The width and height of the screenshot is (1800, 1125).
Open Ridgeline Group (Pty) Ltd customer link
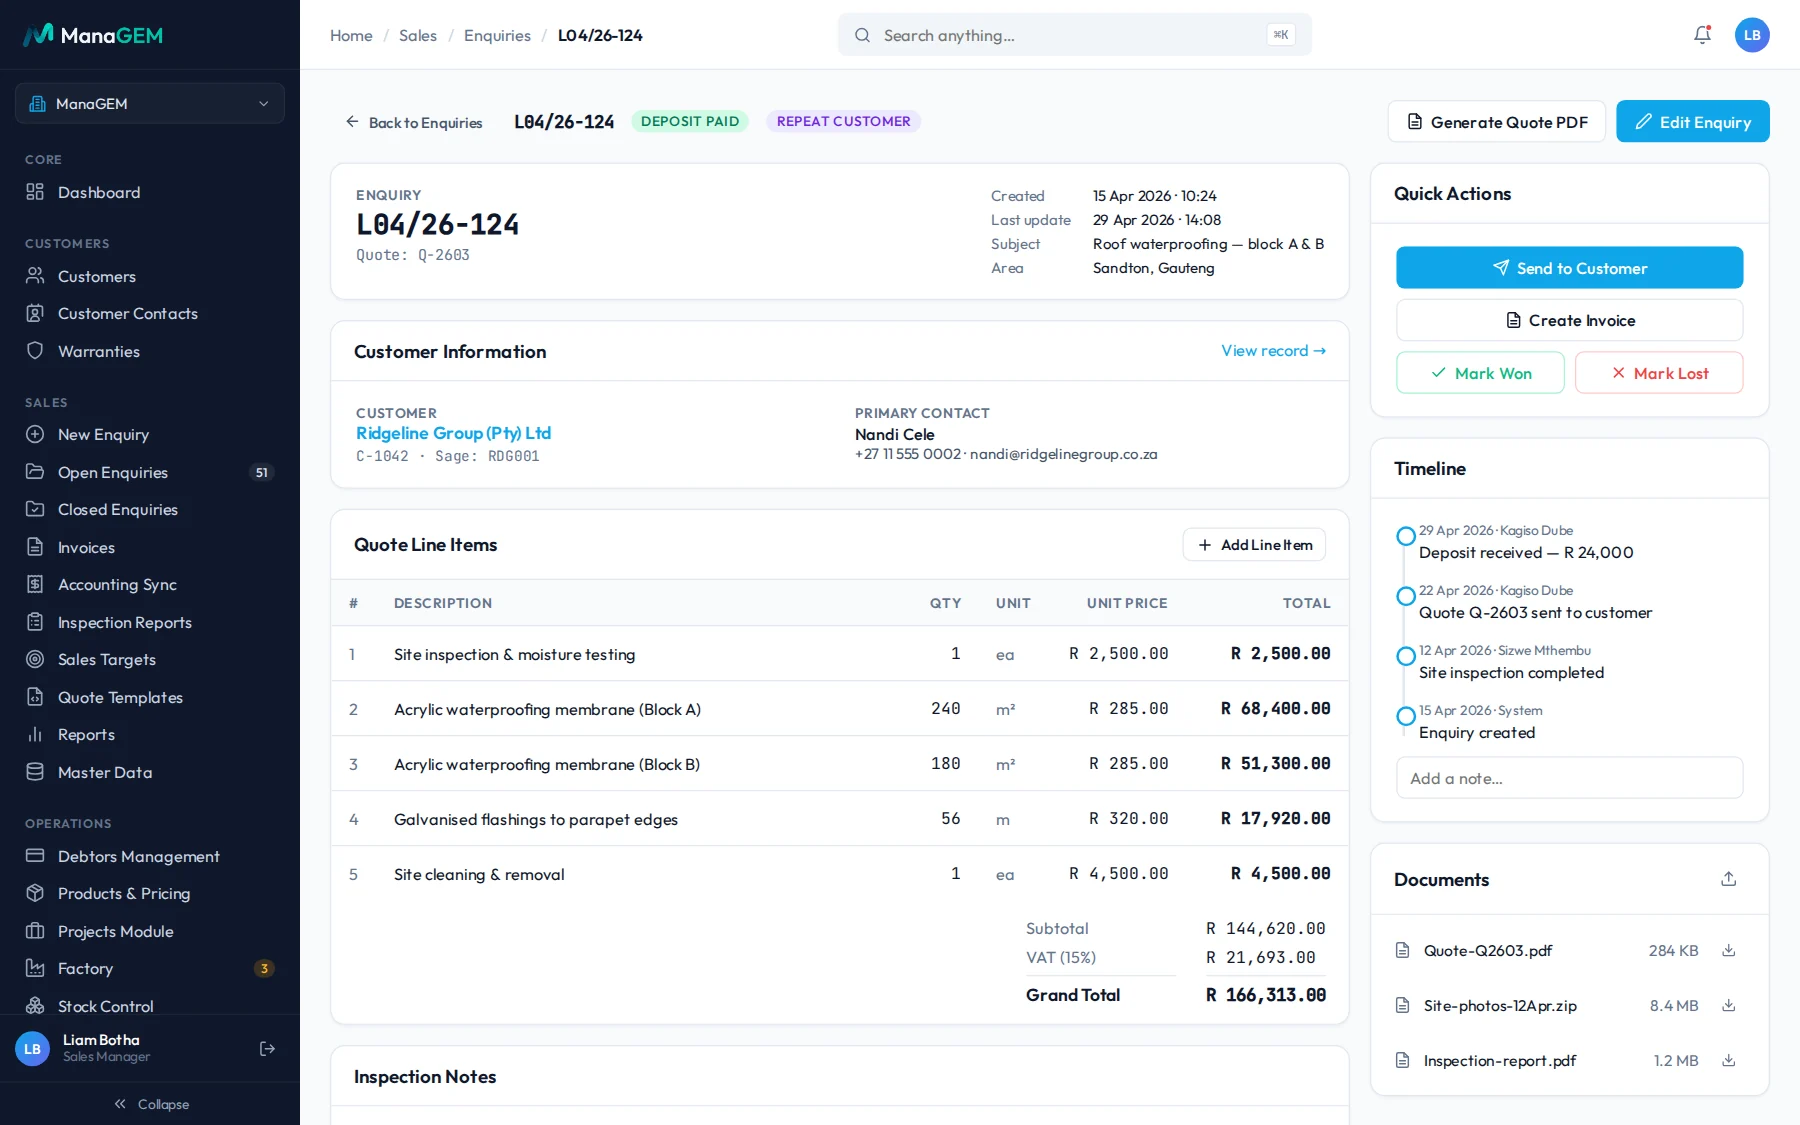coord(454,433)
